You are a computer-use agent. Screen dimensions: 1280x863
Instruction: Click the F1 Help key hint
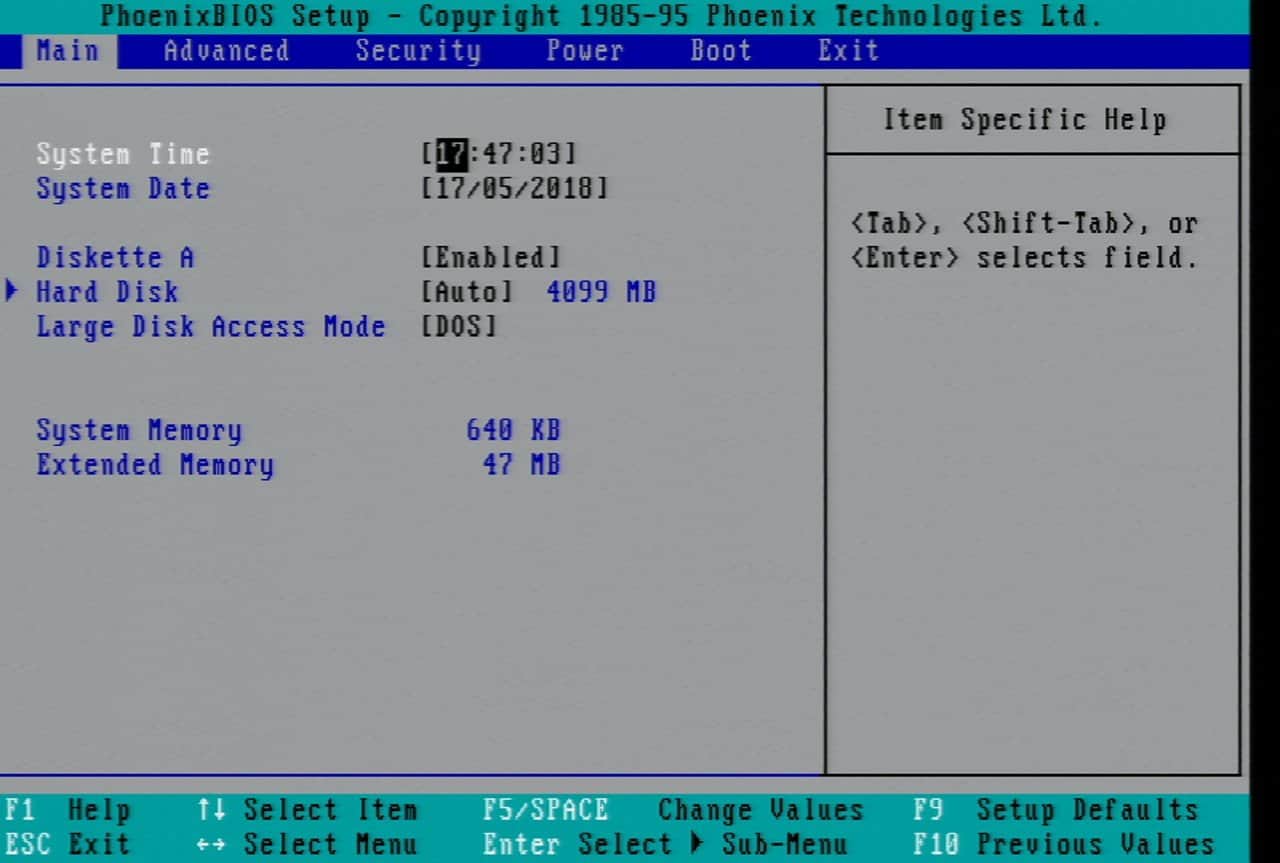68,810
